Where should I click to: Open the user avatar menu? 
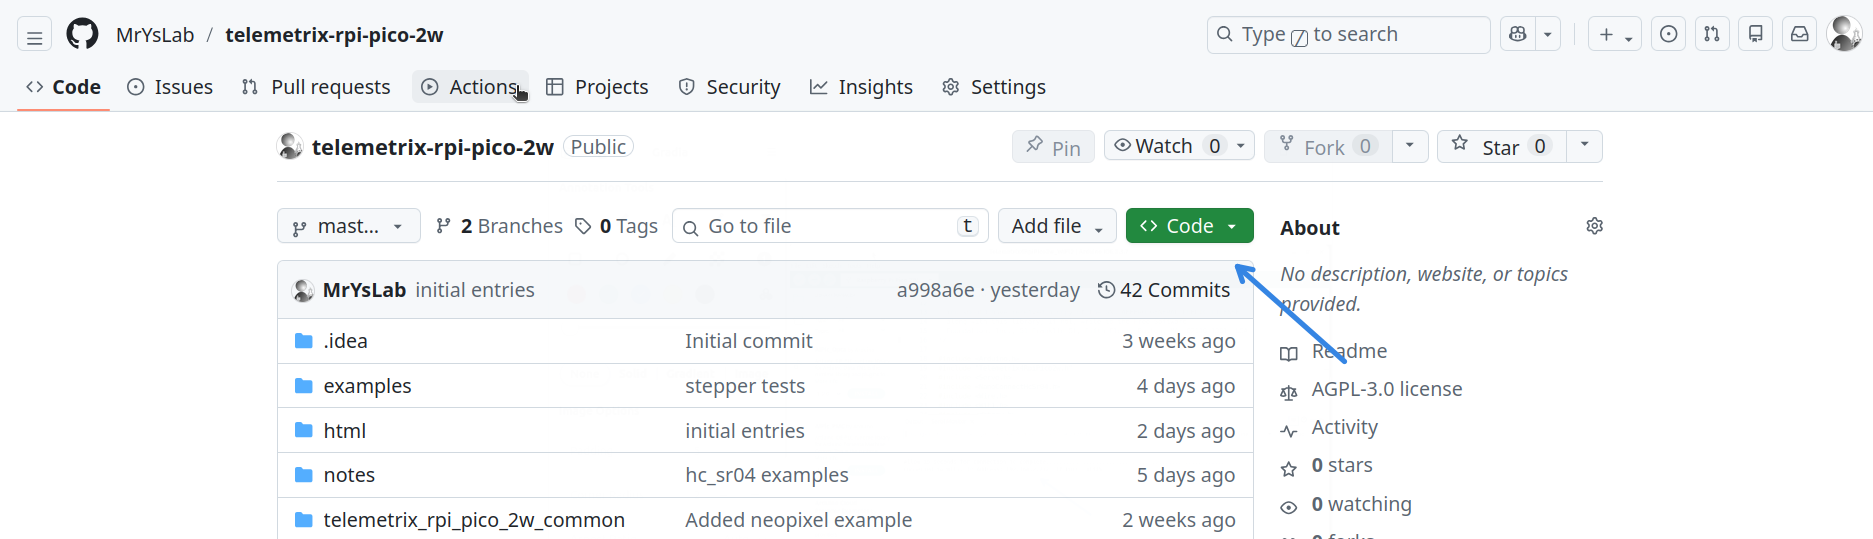tap(1843, 34)
